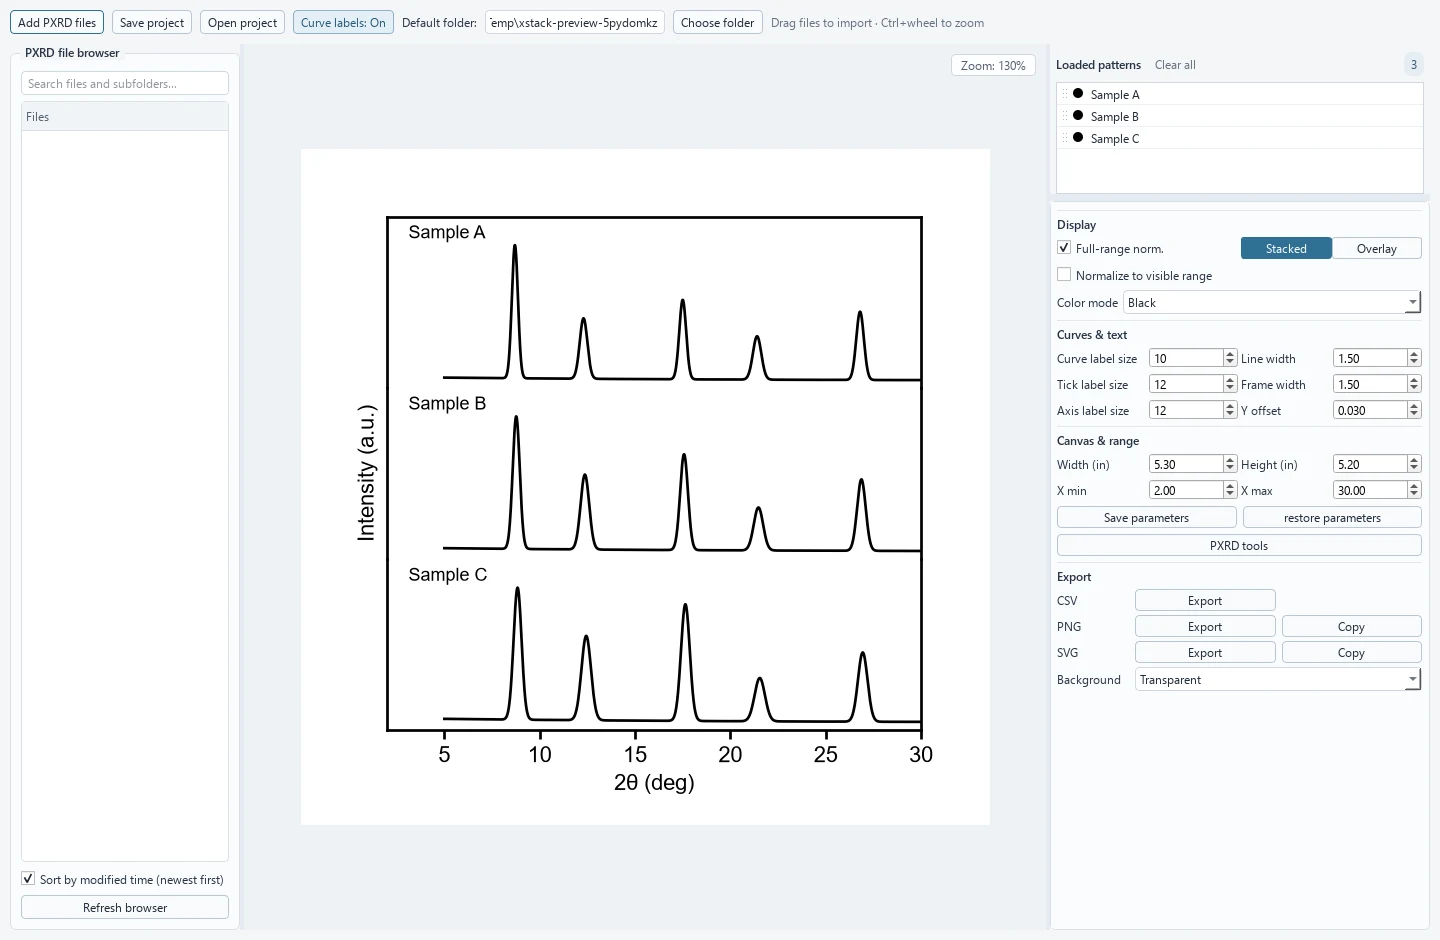Image resolution: width=1440 pixels, height=940 pixels.
Task: Toggle Full-range norm. checkbox
Action: pos(1064,248)
